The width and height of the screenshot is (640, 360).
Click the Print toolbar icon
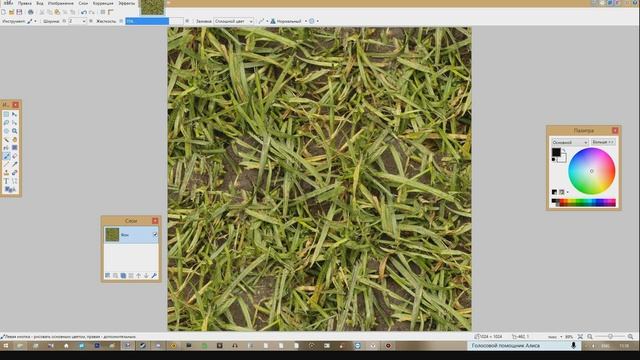pyautogui.click(x=31, y=12)
